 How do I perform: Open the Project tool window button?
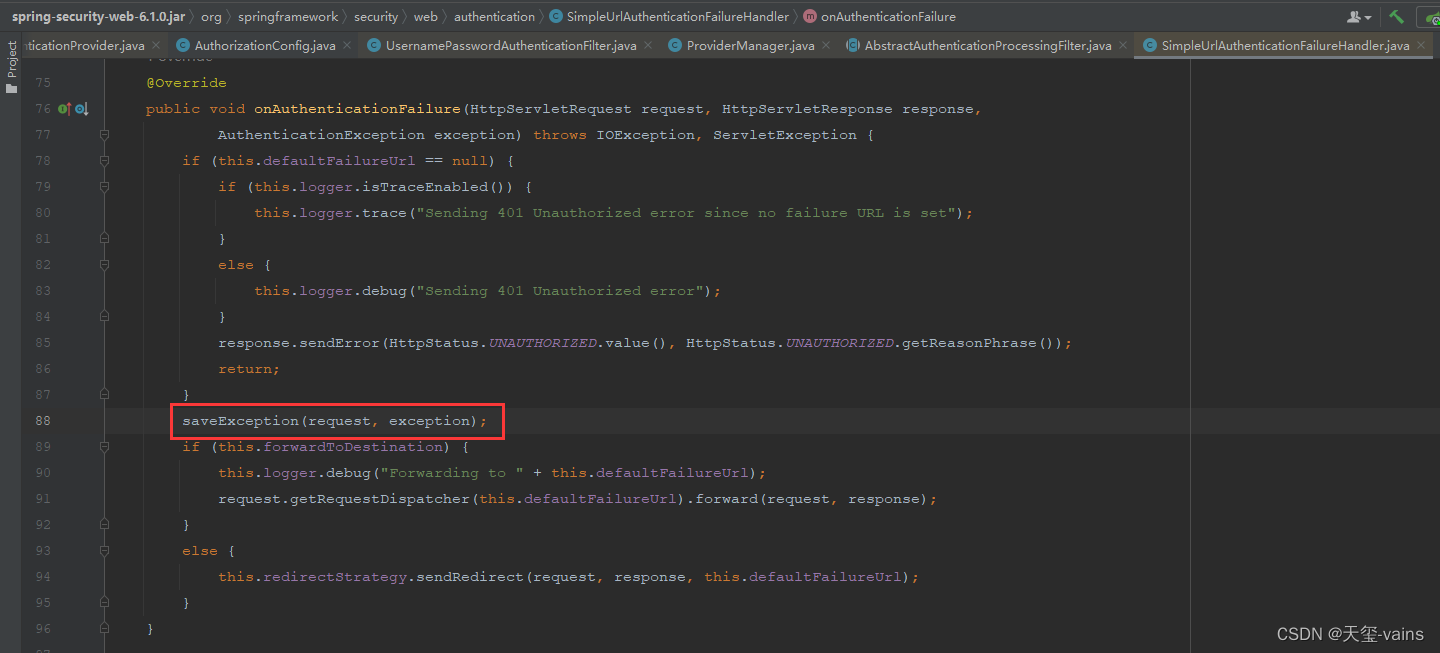(12, 67)
